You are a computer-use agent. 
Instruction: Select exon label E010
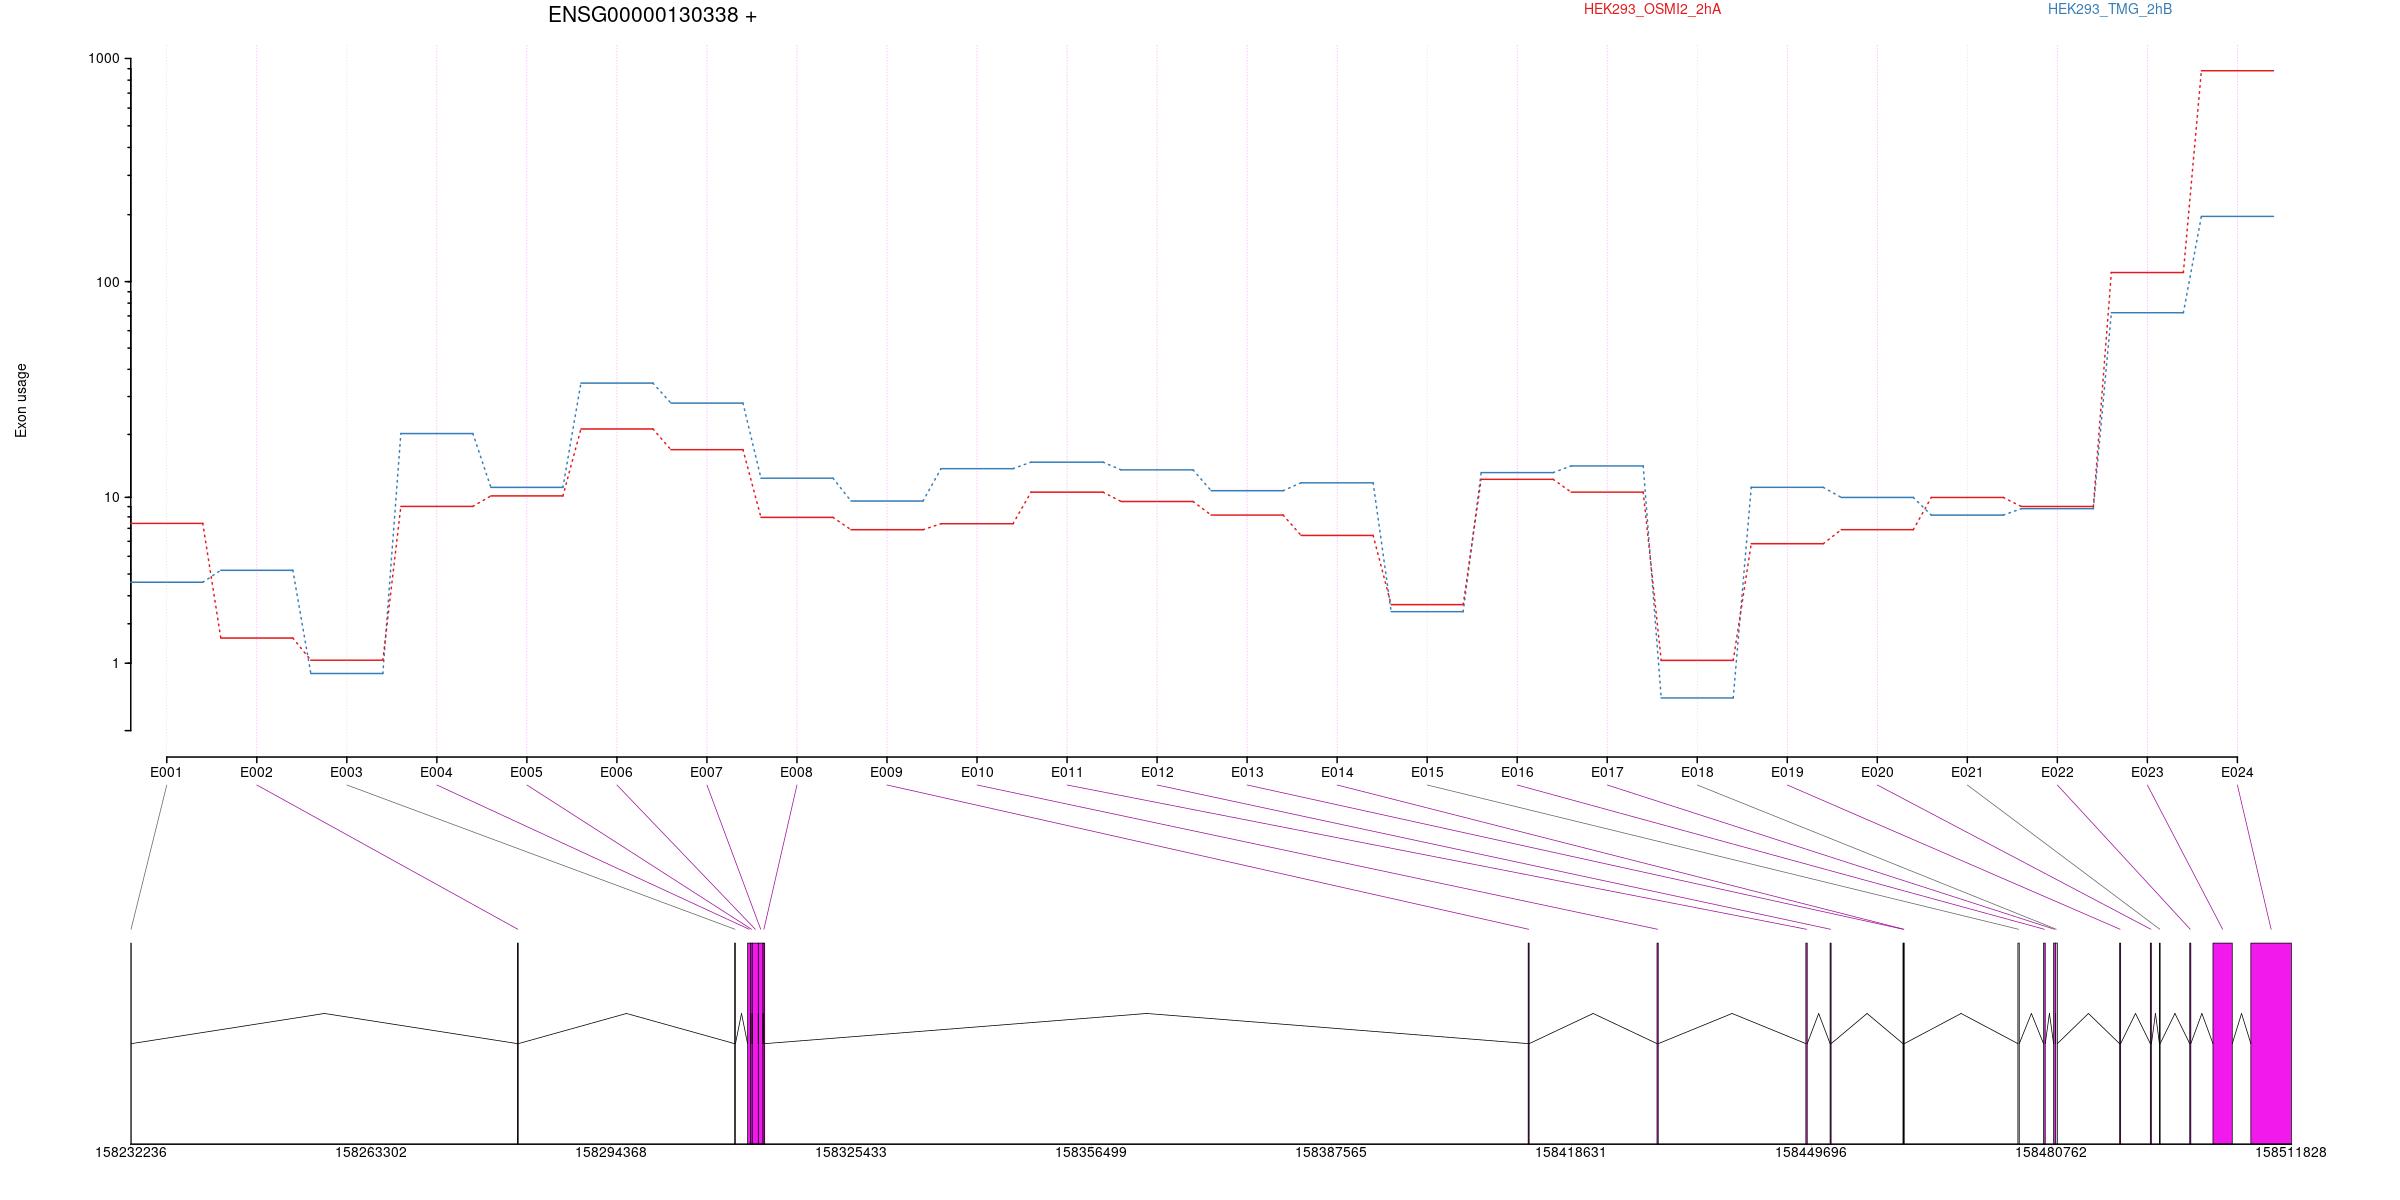[977, 772]
